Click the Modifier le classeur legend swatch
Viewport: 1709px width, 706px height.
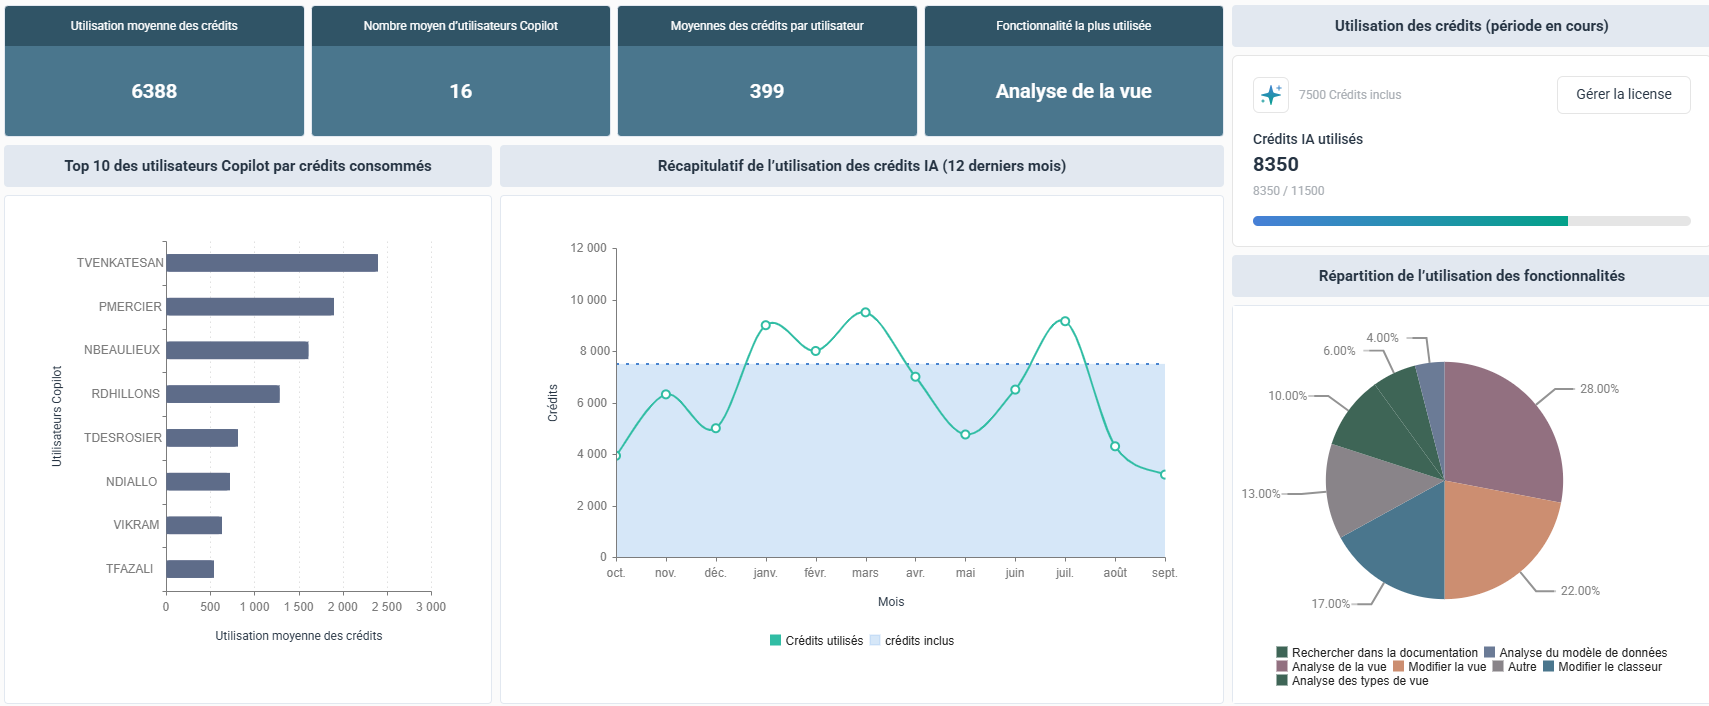point(1548,667)
